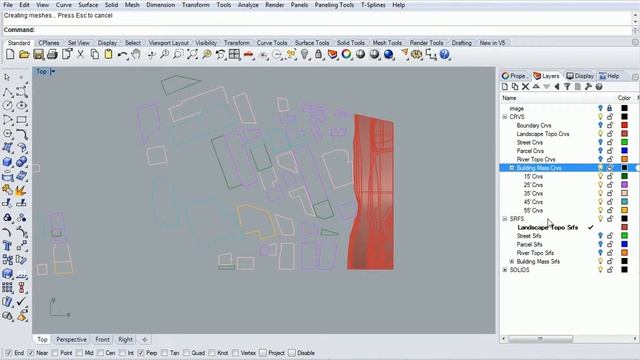Image resolution: width=640 pixels, height=360 pixels.
Task: Collapse the SRFS layer group
Action: point(505,219)
